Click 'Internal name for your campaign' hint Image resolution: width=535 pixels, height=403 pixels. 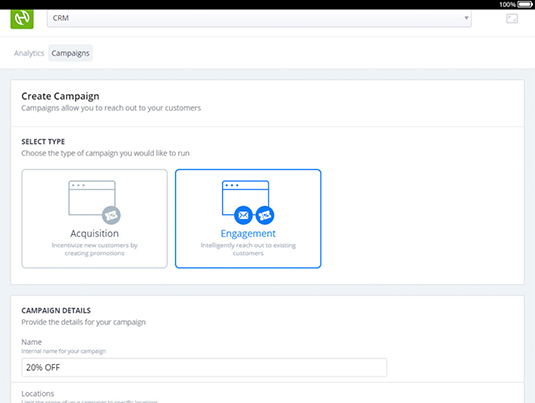point(63,351)
